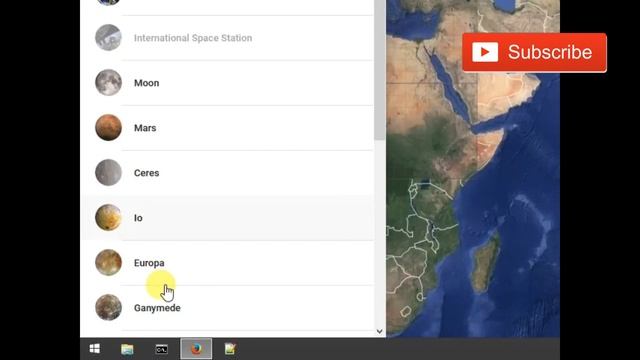Screen dimensions: 640x360
Task: Click Madagascar on the satellite map
Action: pos(485,263)
